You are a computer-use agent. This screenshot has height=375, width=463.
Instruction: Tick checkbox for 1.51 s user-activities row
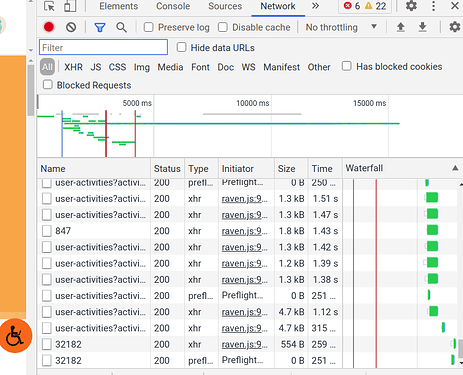[47, 198]
